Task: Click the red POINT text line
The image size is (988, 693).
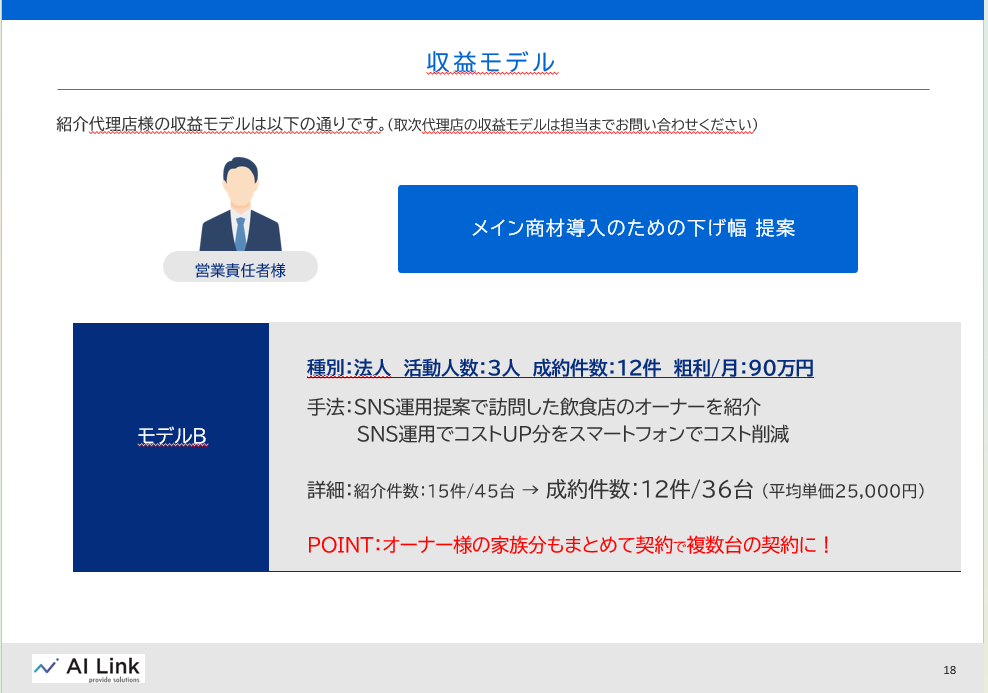Action: pyautogui.click(x=569, y=546)
